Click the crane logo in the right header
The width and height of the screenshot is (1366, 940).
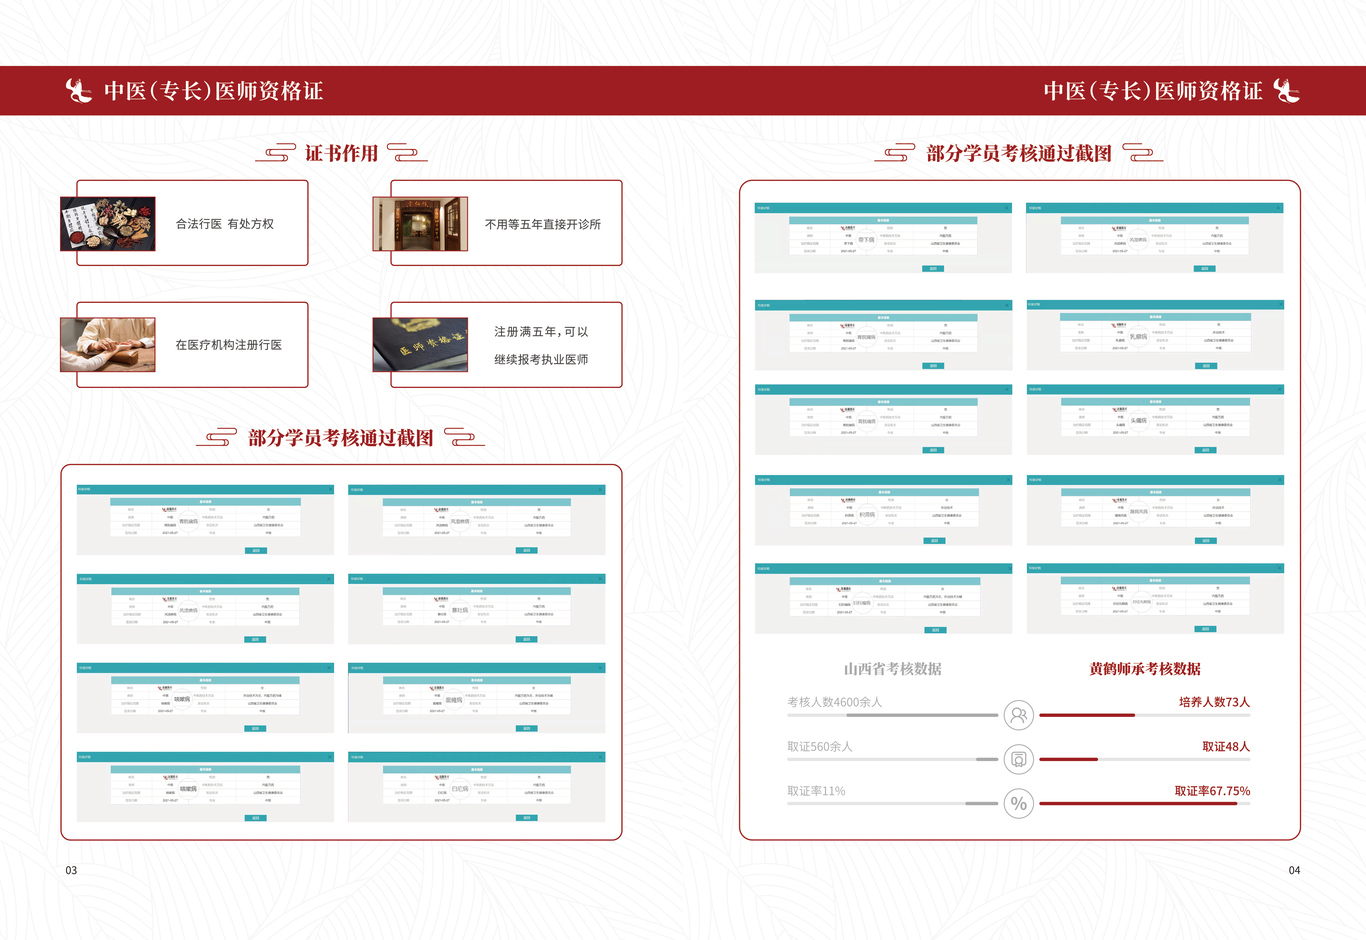(1286, 90)
